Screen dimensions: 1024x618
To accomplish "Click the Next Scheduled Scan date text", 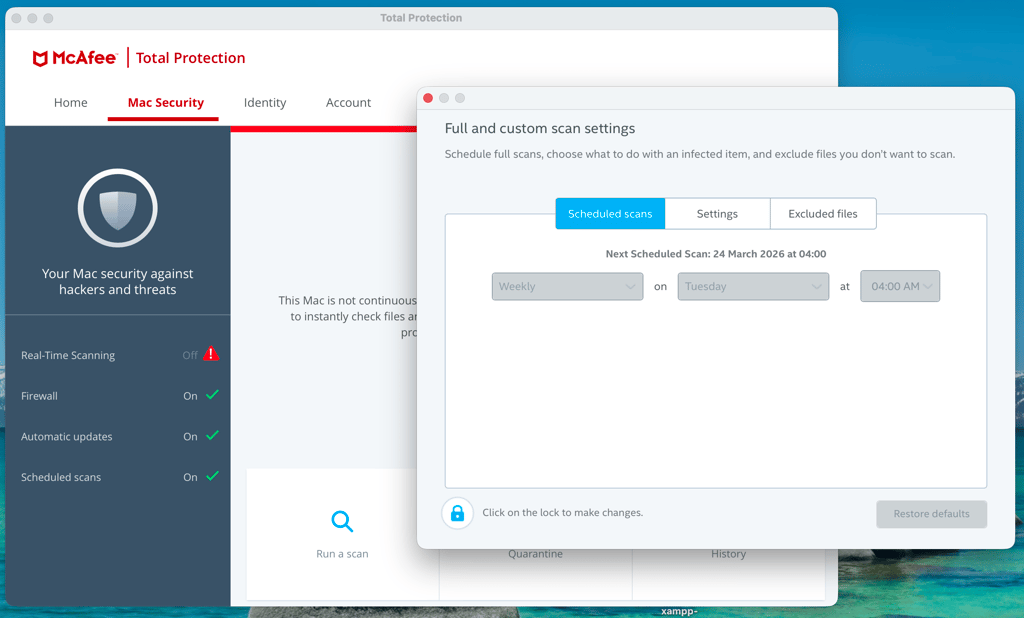I will 716,253.
